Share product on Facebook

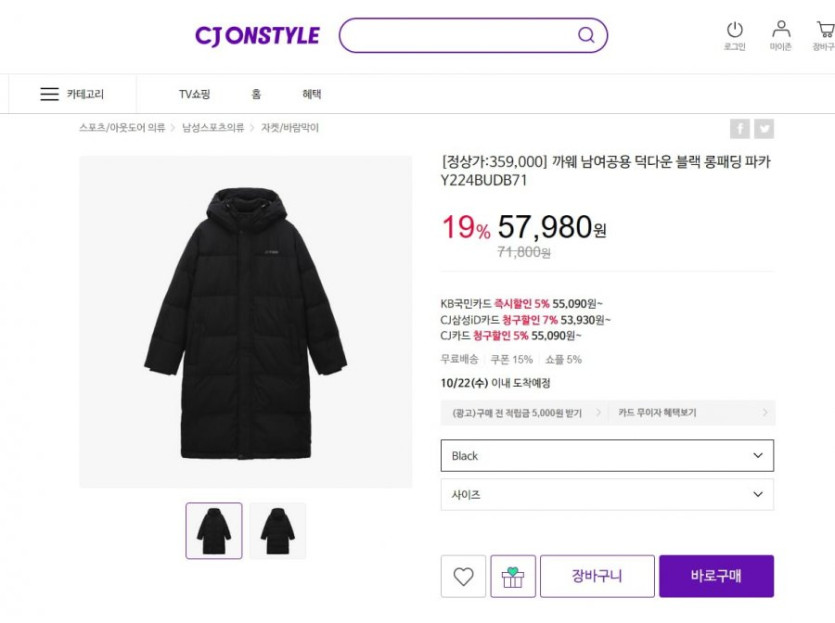[739, 128]
